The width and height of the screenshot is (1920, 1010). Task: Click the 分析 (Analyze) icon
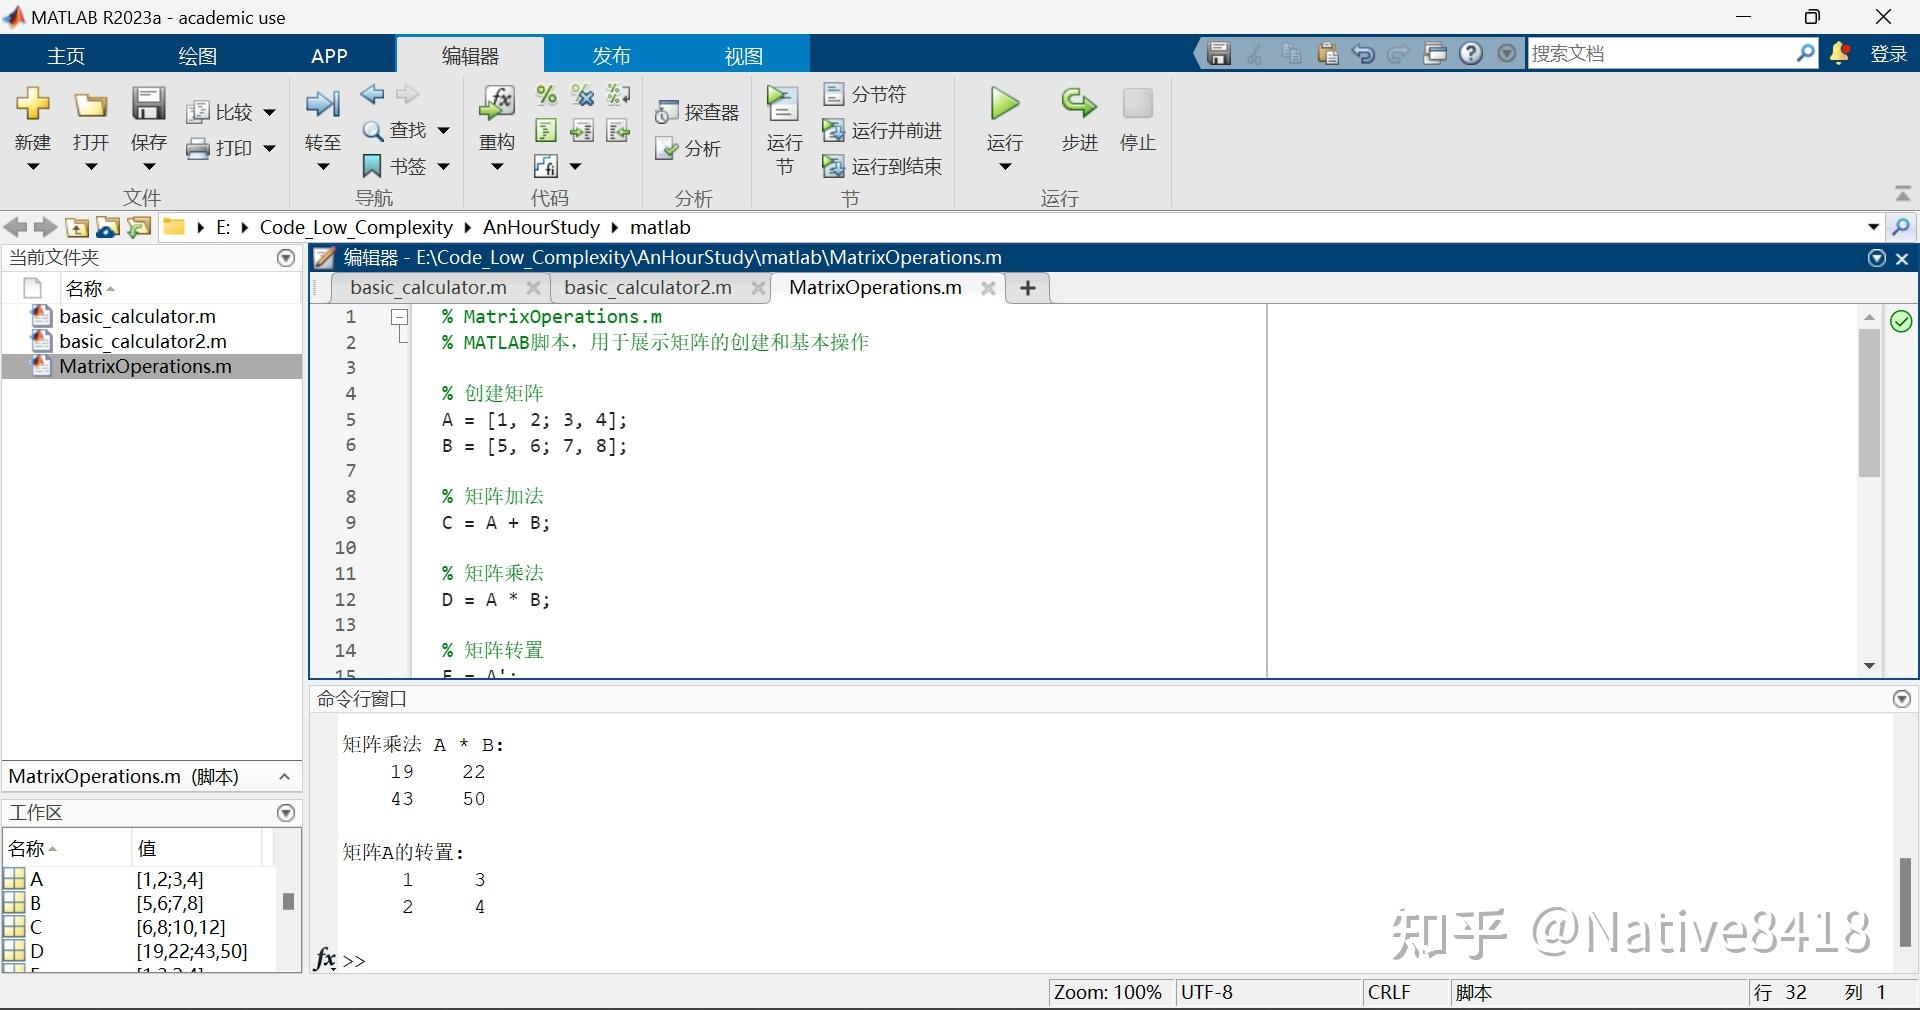coord(688,148)
